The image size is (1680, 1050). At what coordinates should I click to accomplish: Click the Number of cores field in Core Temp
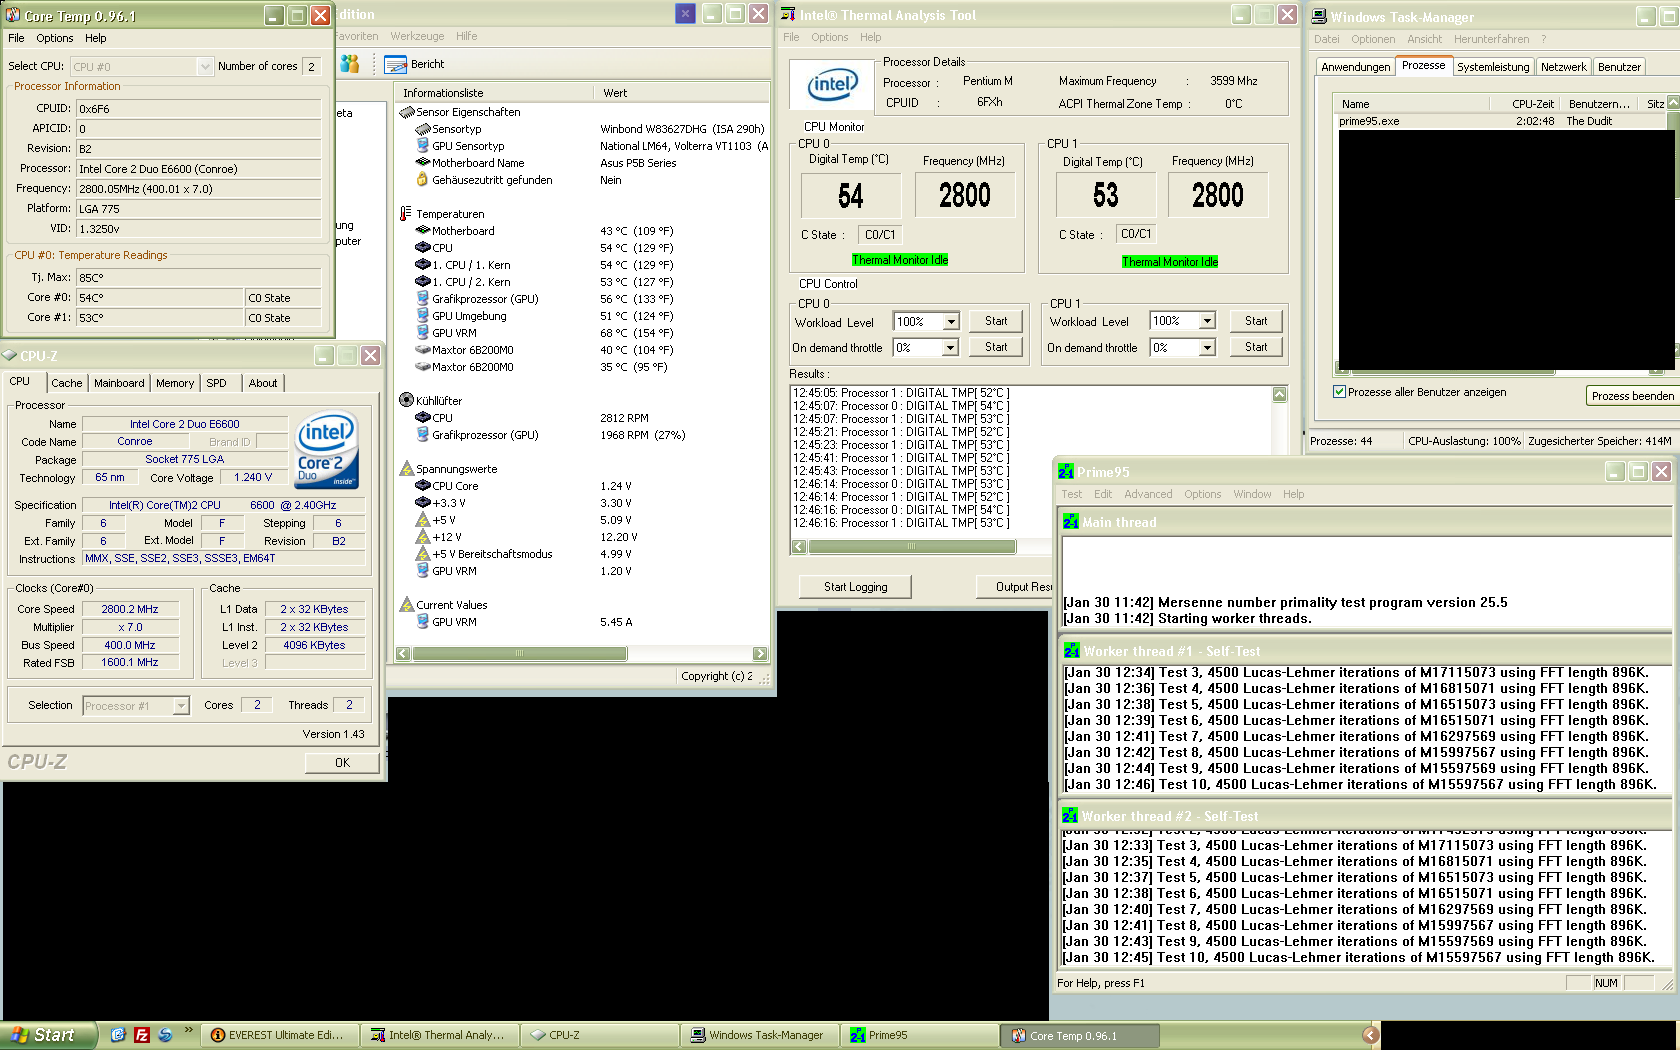point(311,67)
